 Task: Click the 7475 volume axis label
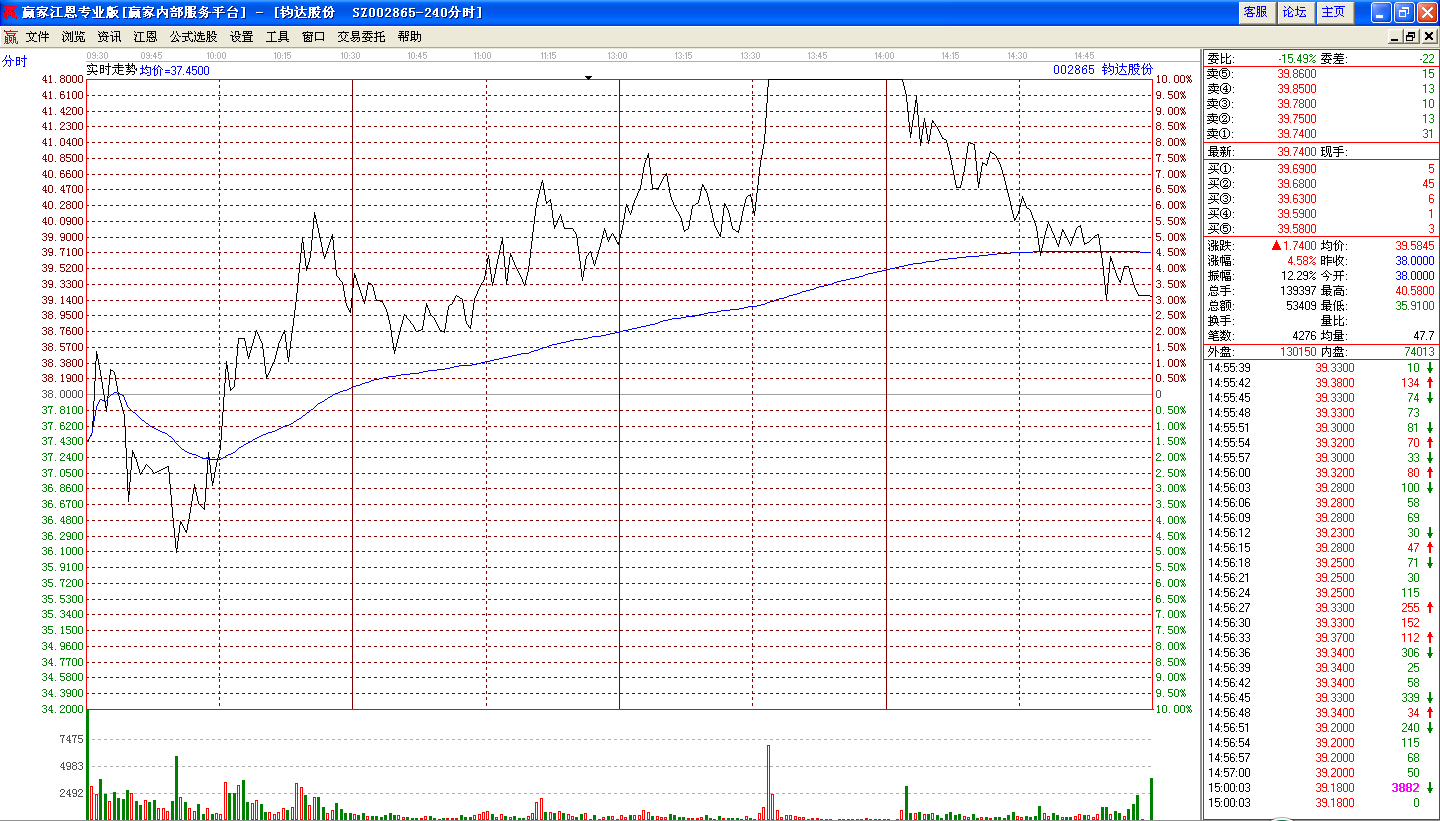coord(72,740)
